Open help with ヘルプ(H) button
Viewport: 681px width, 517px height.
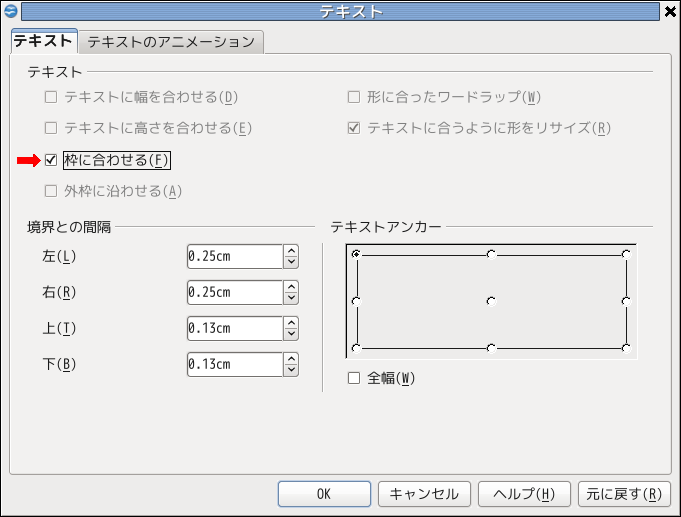point(524,494)
